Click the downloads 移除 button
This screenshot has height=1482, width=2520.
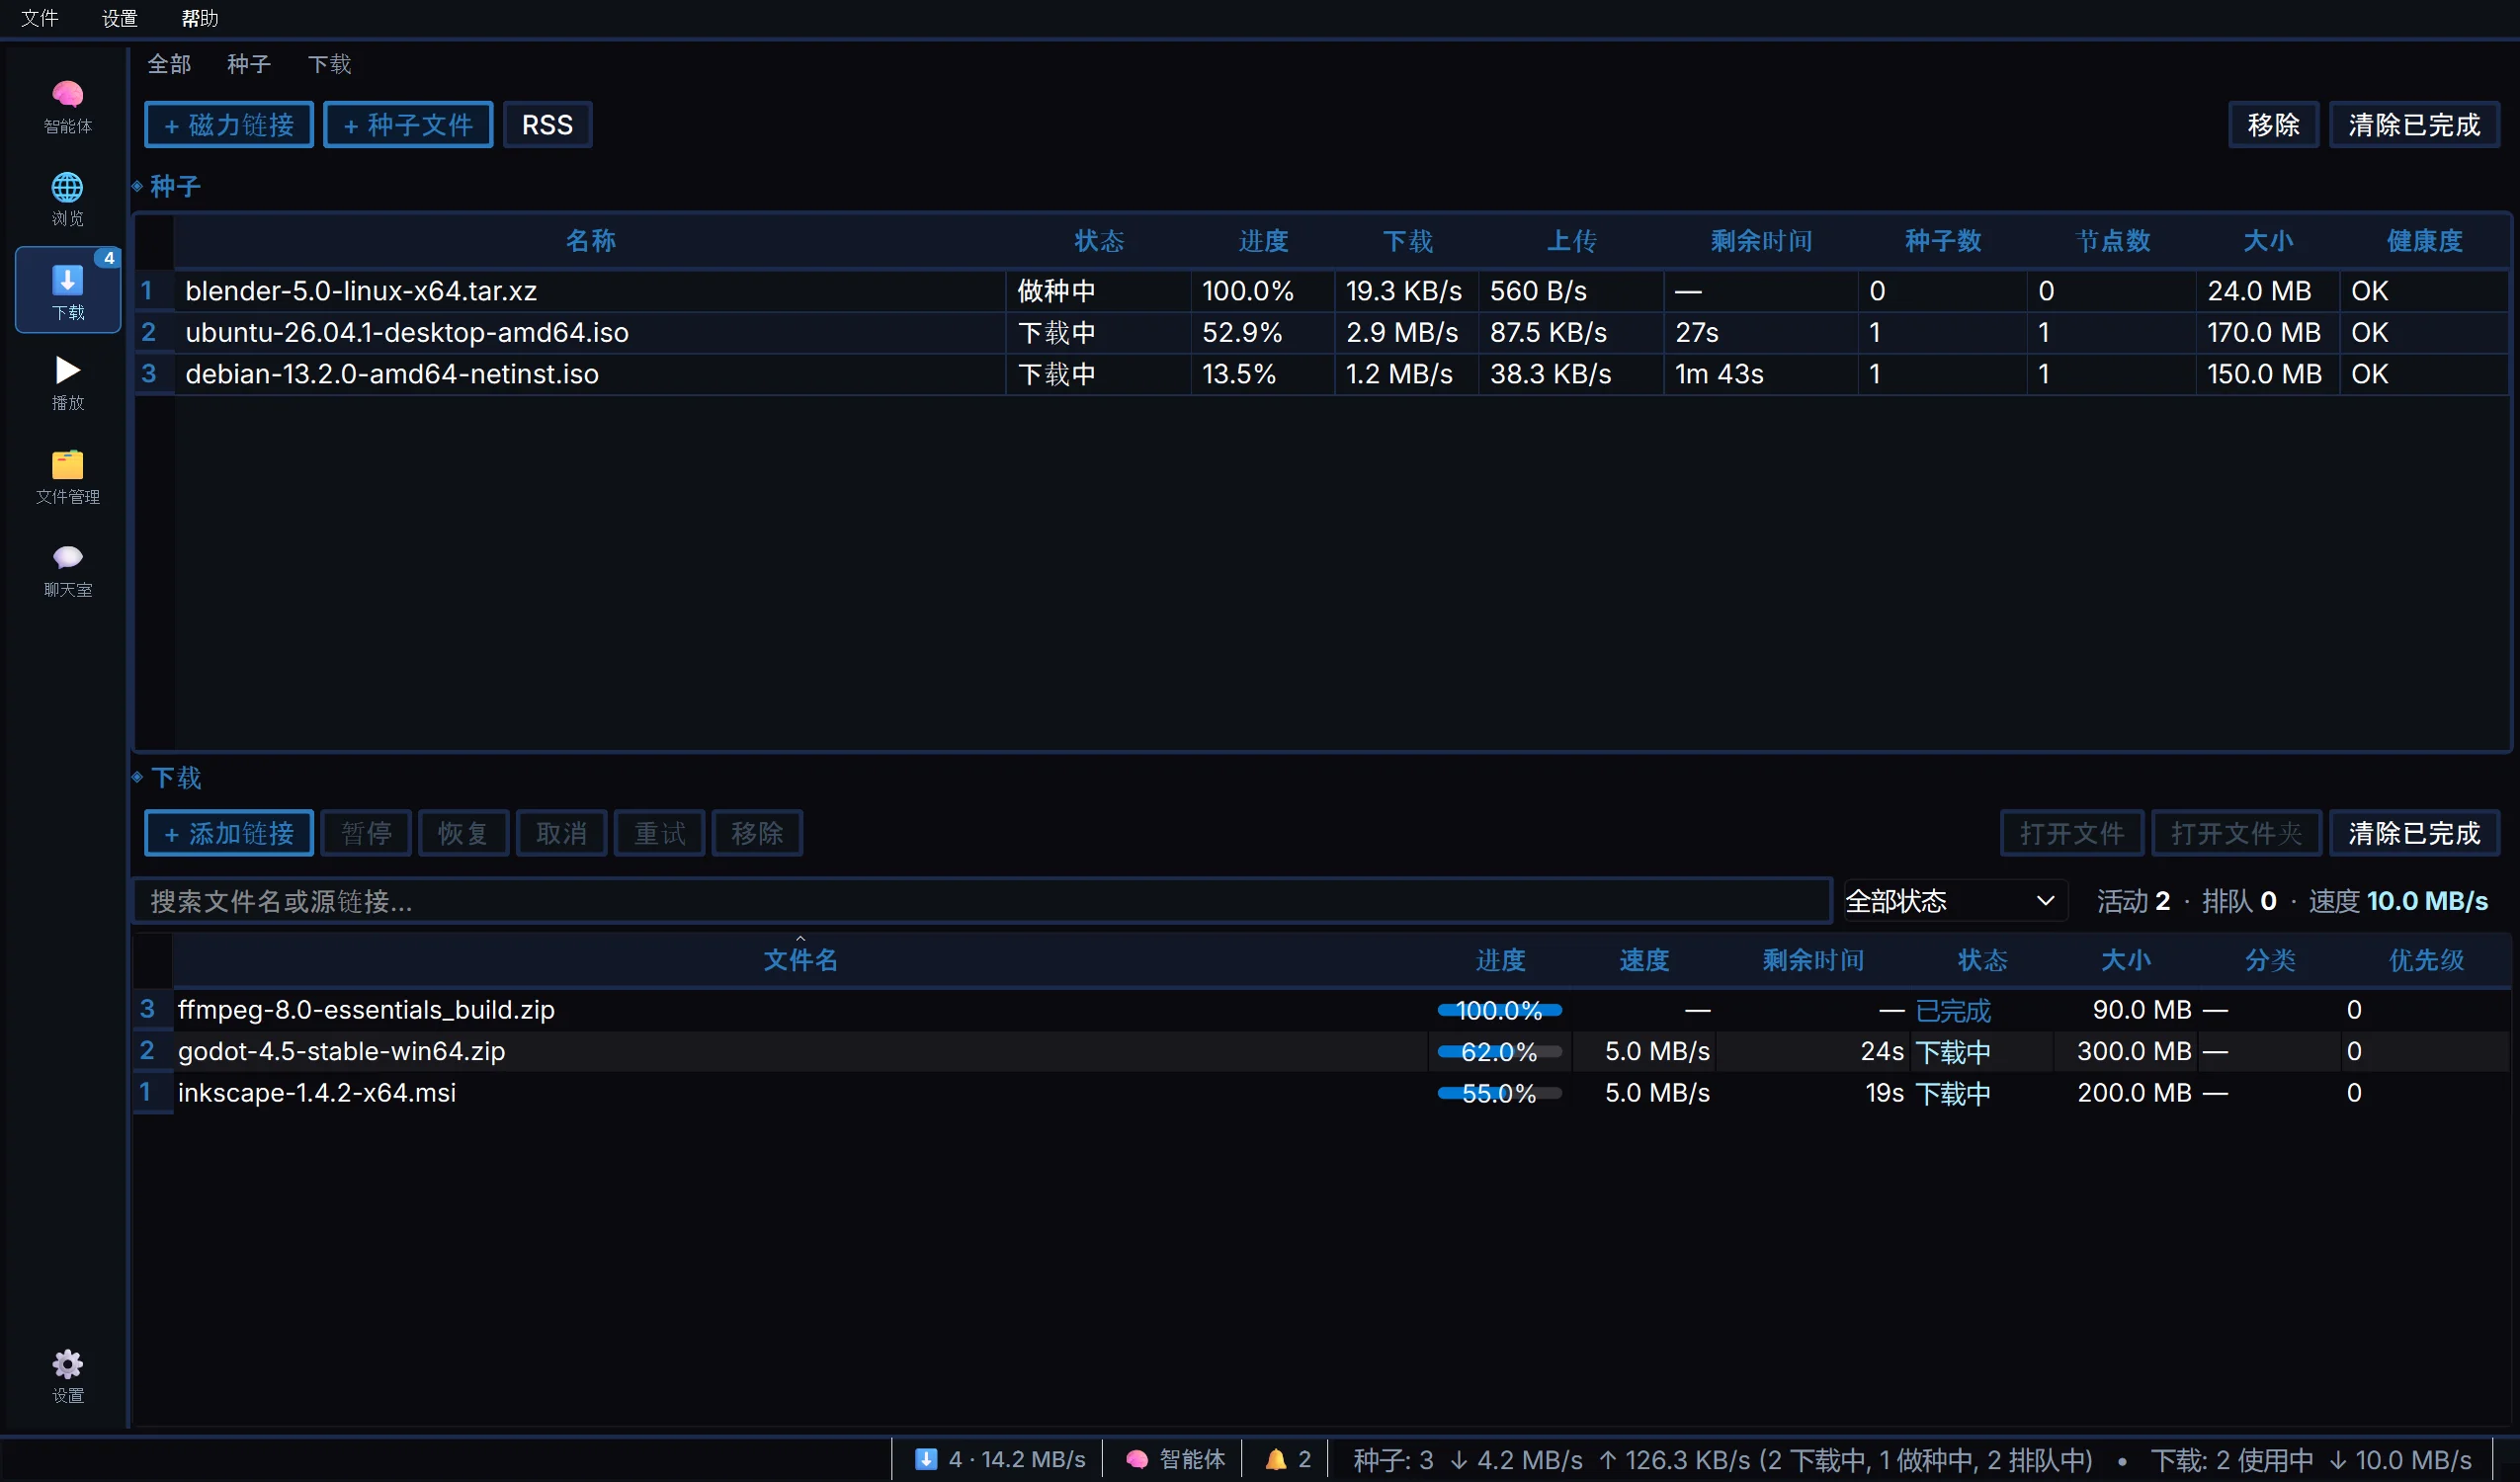757,833
